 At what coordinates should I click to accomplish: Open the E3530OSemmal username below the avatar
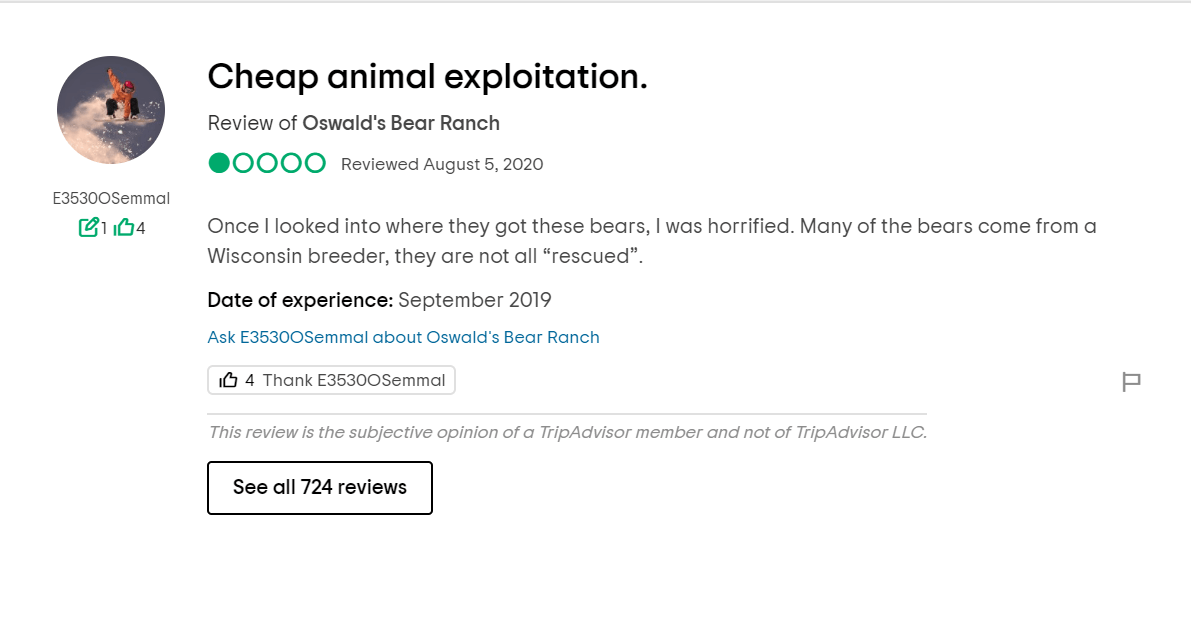[111, 198]
